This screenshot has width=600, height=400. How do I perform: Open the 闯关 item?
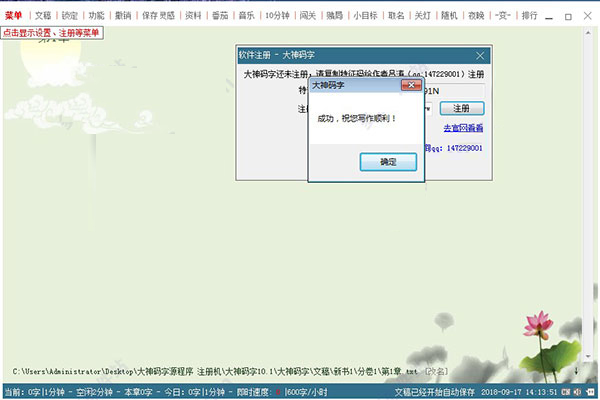click(x=308, y=16)
